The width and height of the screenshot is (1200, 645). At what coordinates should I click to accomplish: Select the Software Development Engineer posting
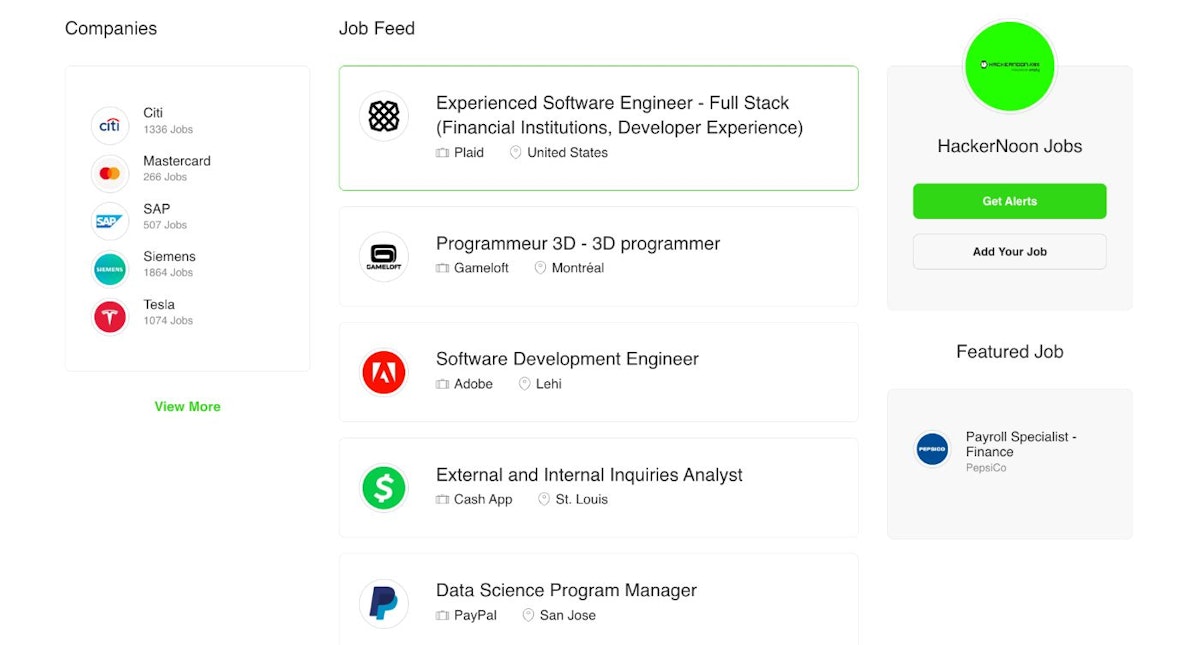(567, 359)
